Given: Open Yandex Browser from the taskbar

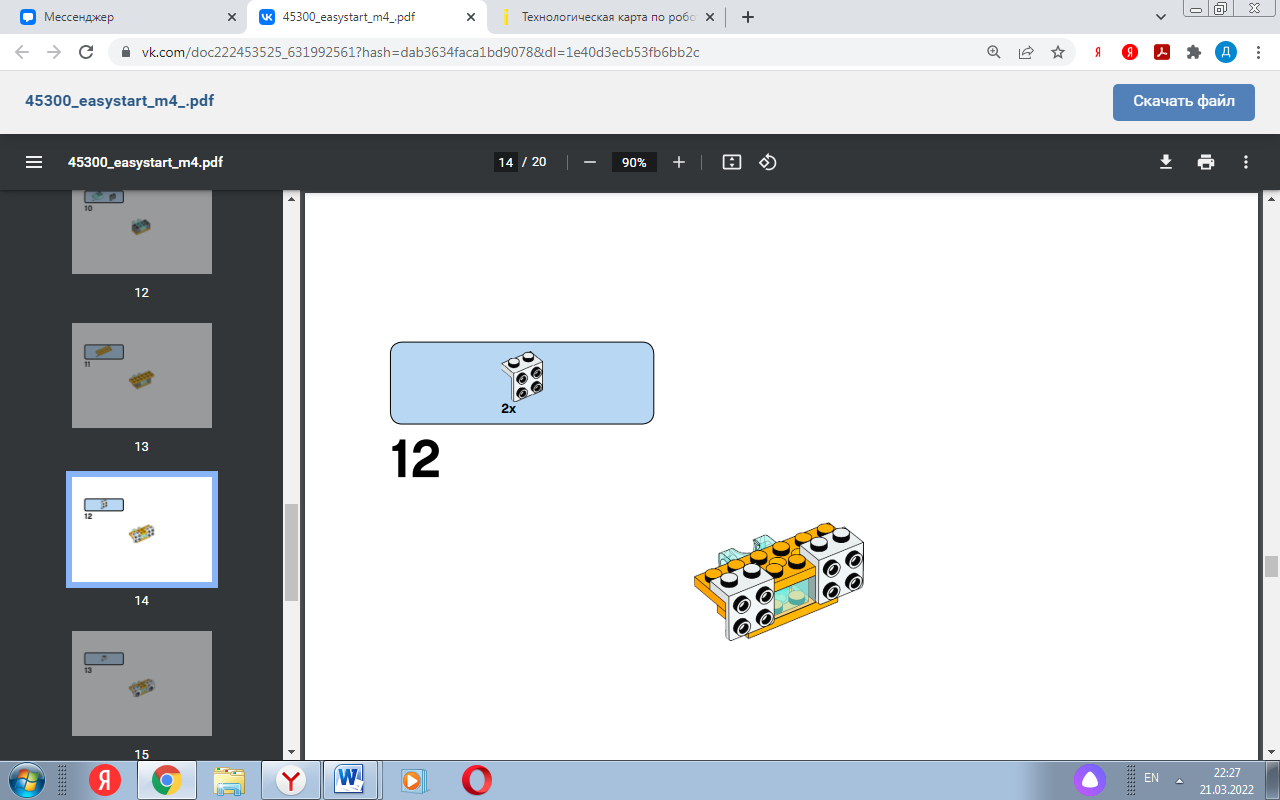Looking at the screenshot, I should pyautogui.click(x=291, y=780).
